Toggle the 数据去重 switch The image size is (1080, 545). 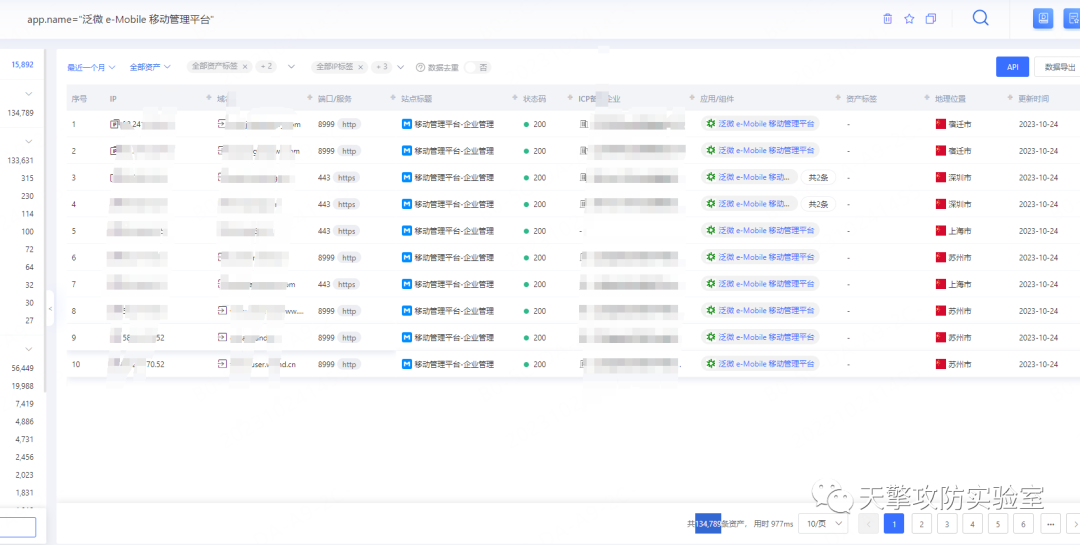tap(477, 67)
